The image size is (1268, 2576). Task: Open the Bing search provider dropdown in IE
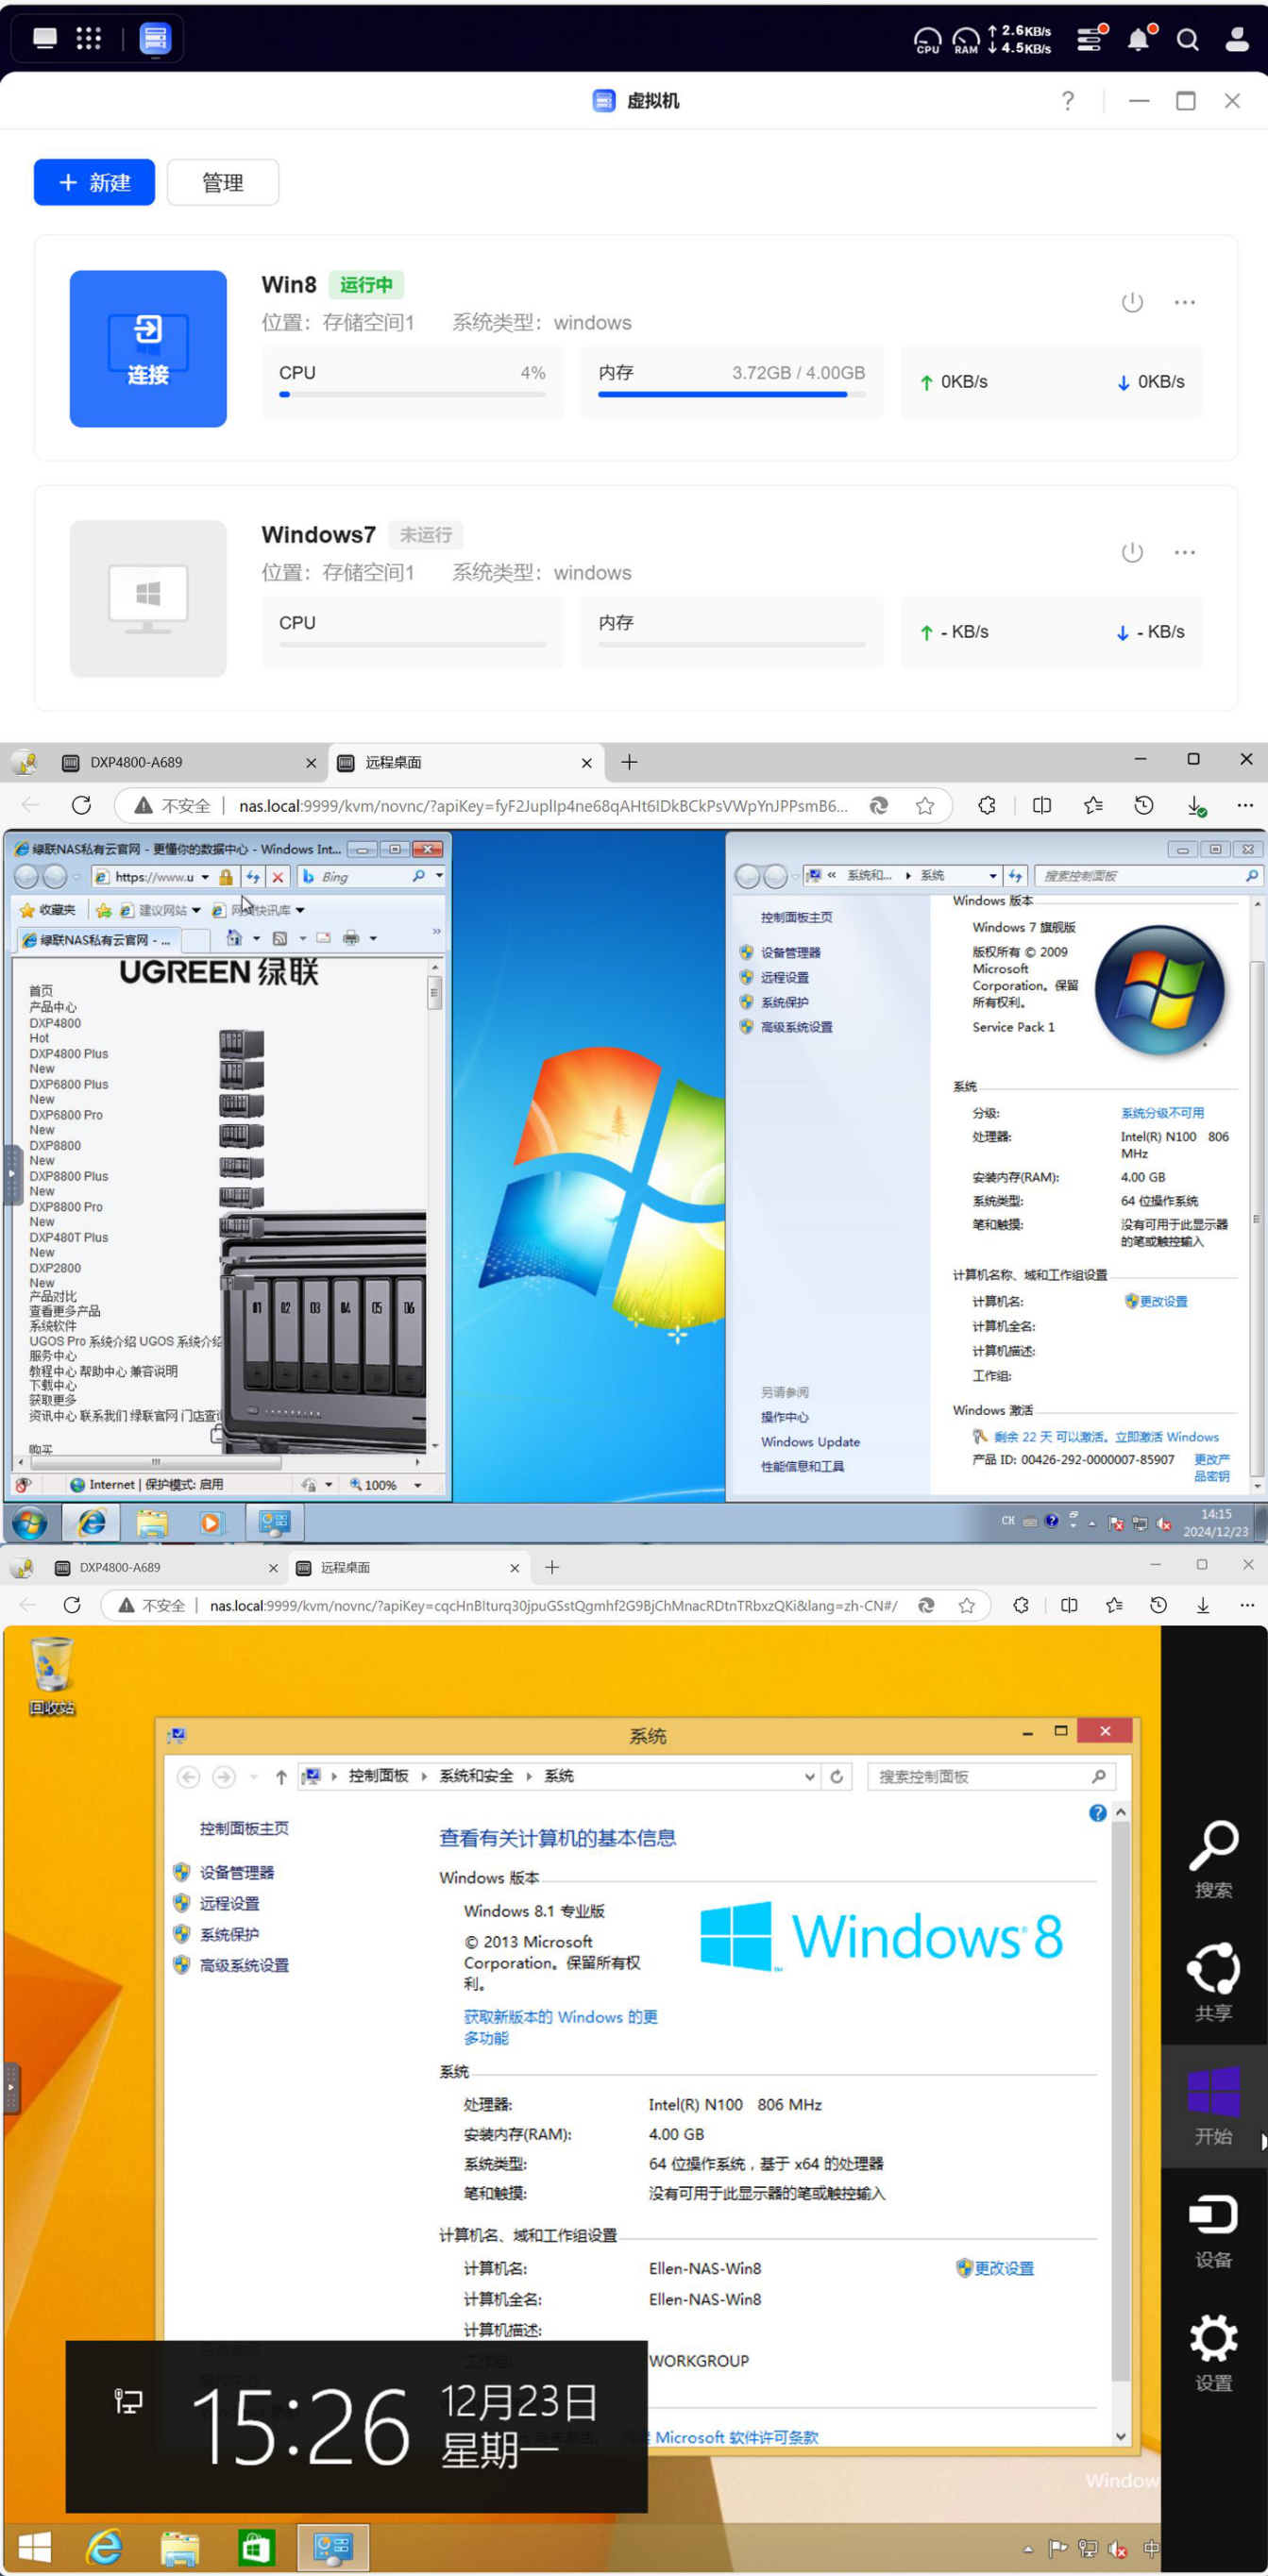(439, 876)
